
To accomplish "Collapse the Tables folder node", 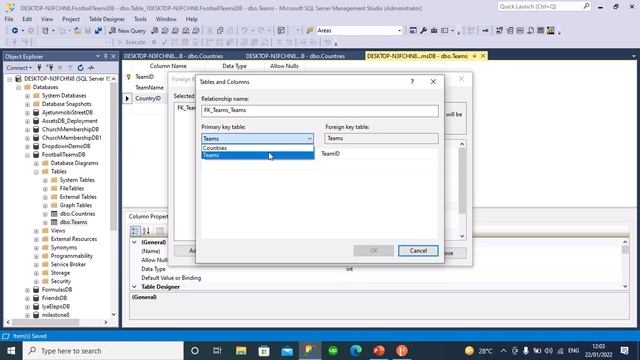I will [36, 171].
